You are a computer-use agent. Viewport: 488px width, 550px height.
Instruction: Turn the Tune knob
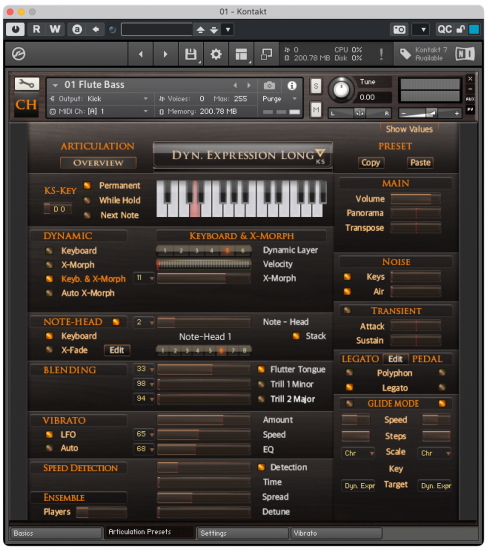point(340,89)
